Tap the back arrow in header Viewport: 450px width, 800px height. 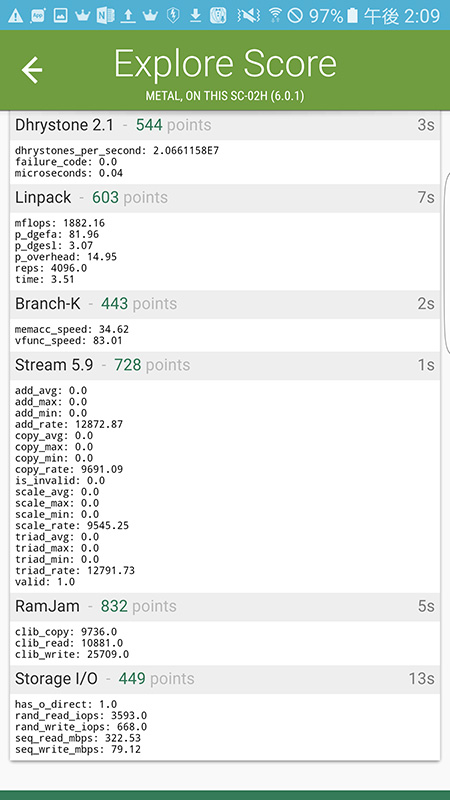point(32,70)
